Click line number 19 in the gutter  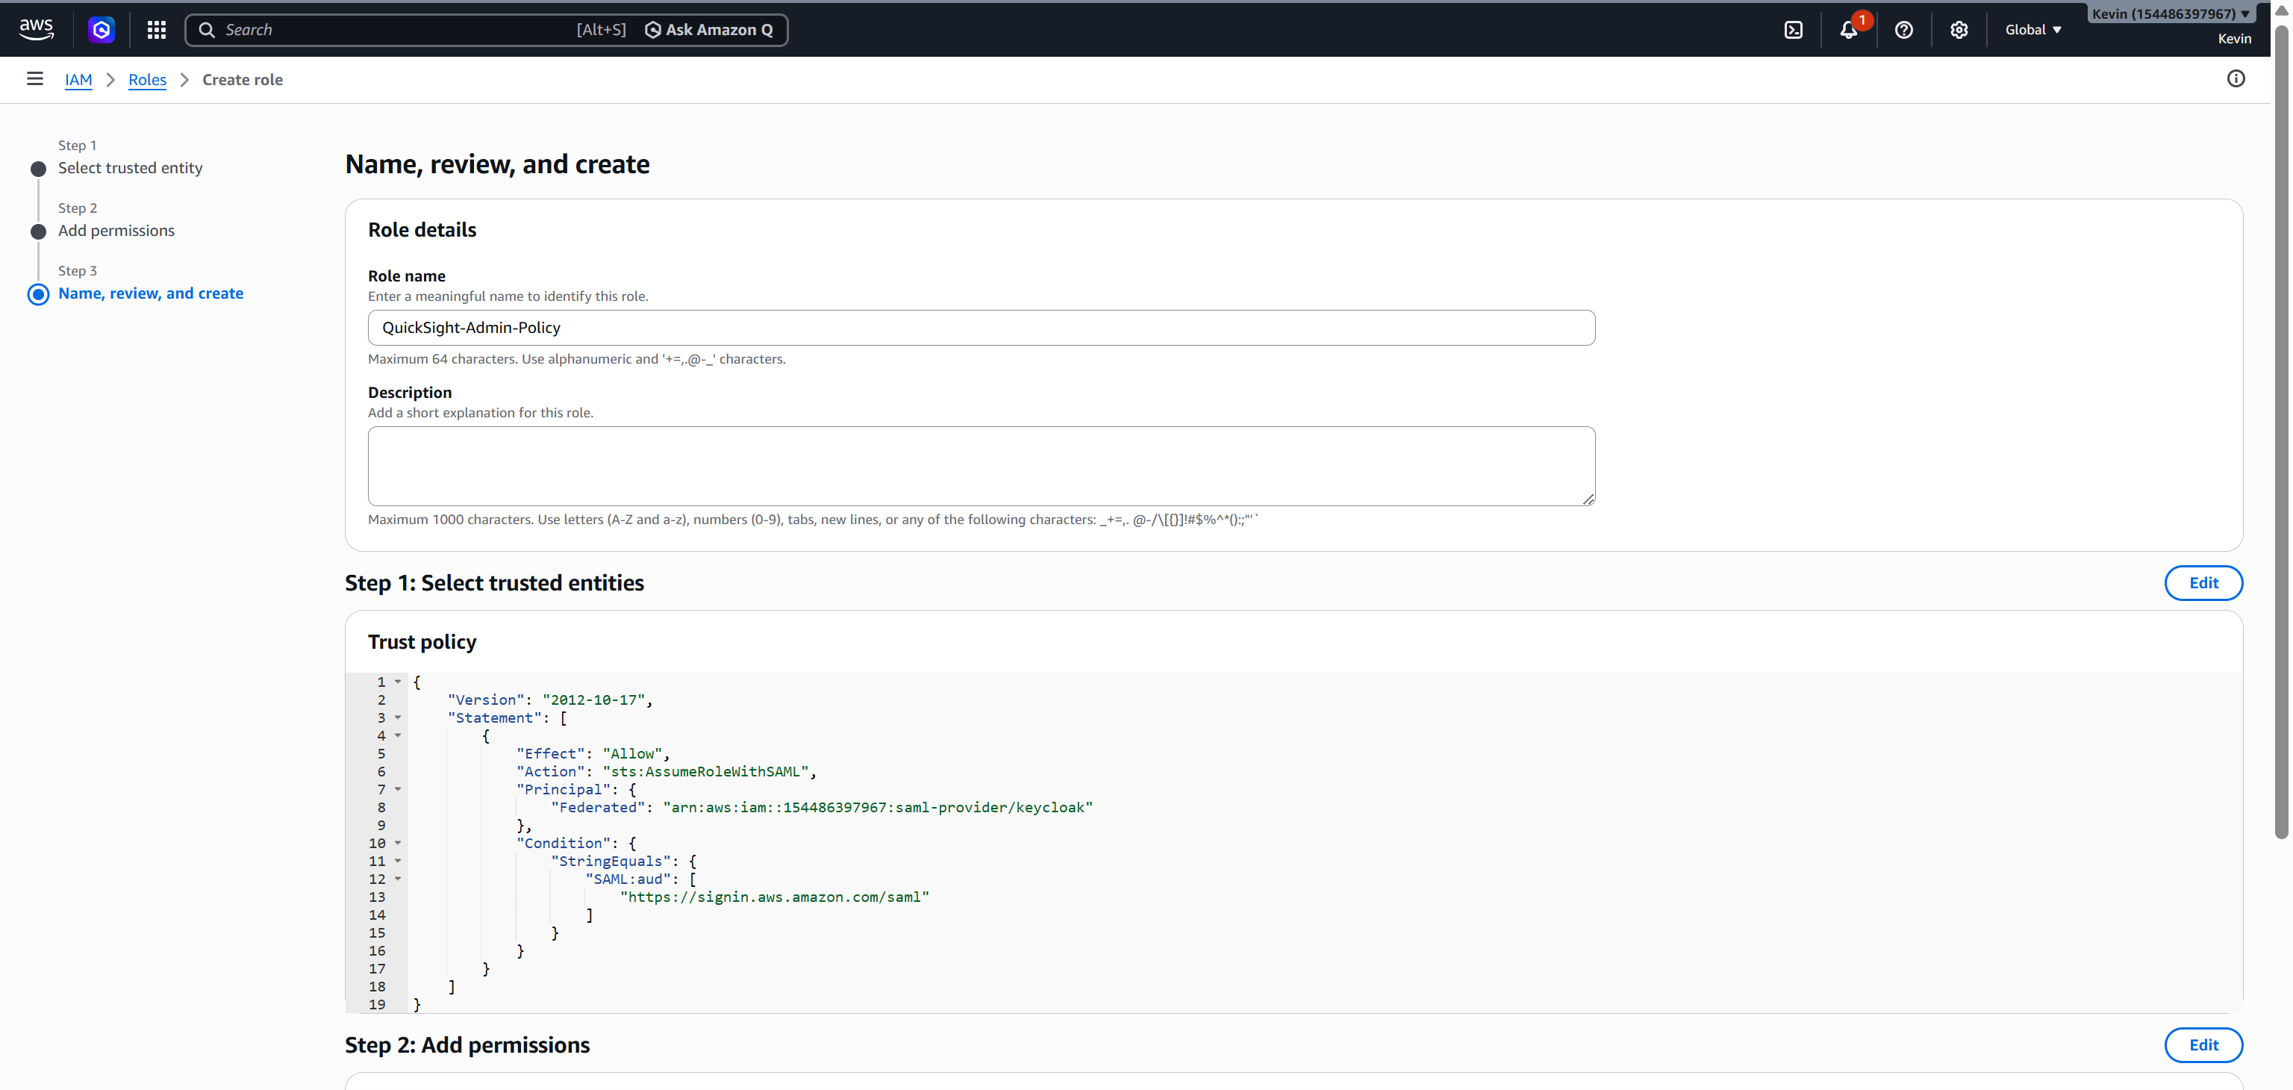[377, 1005]
